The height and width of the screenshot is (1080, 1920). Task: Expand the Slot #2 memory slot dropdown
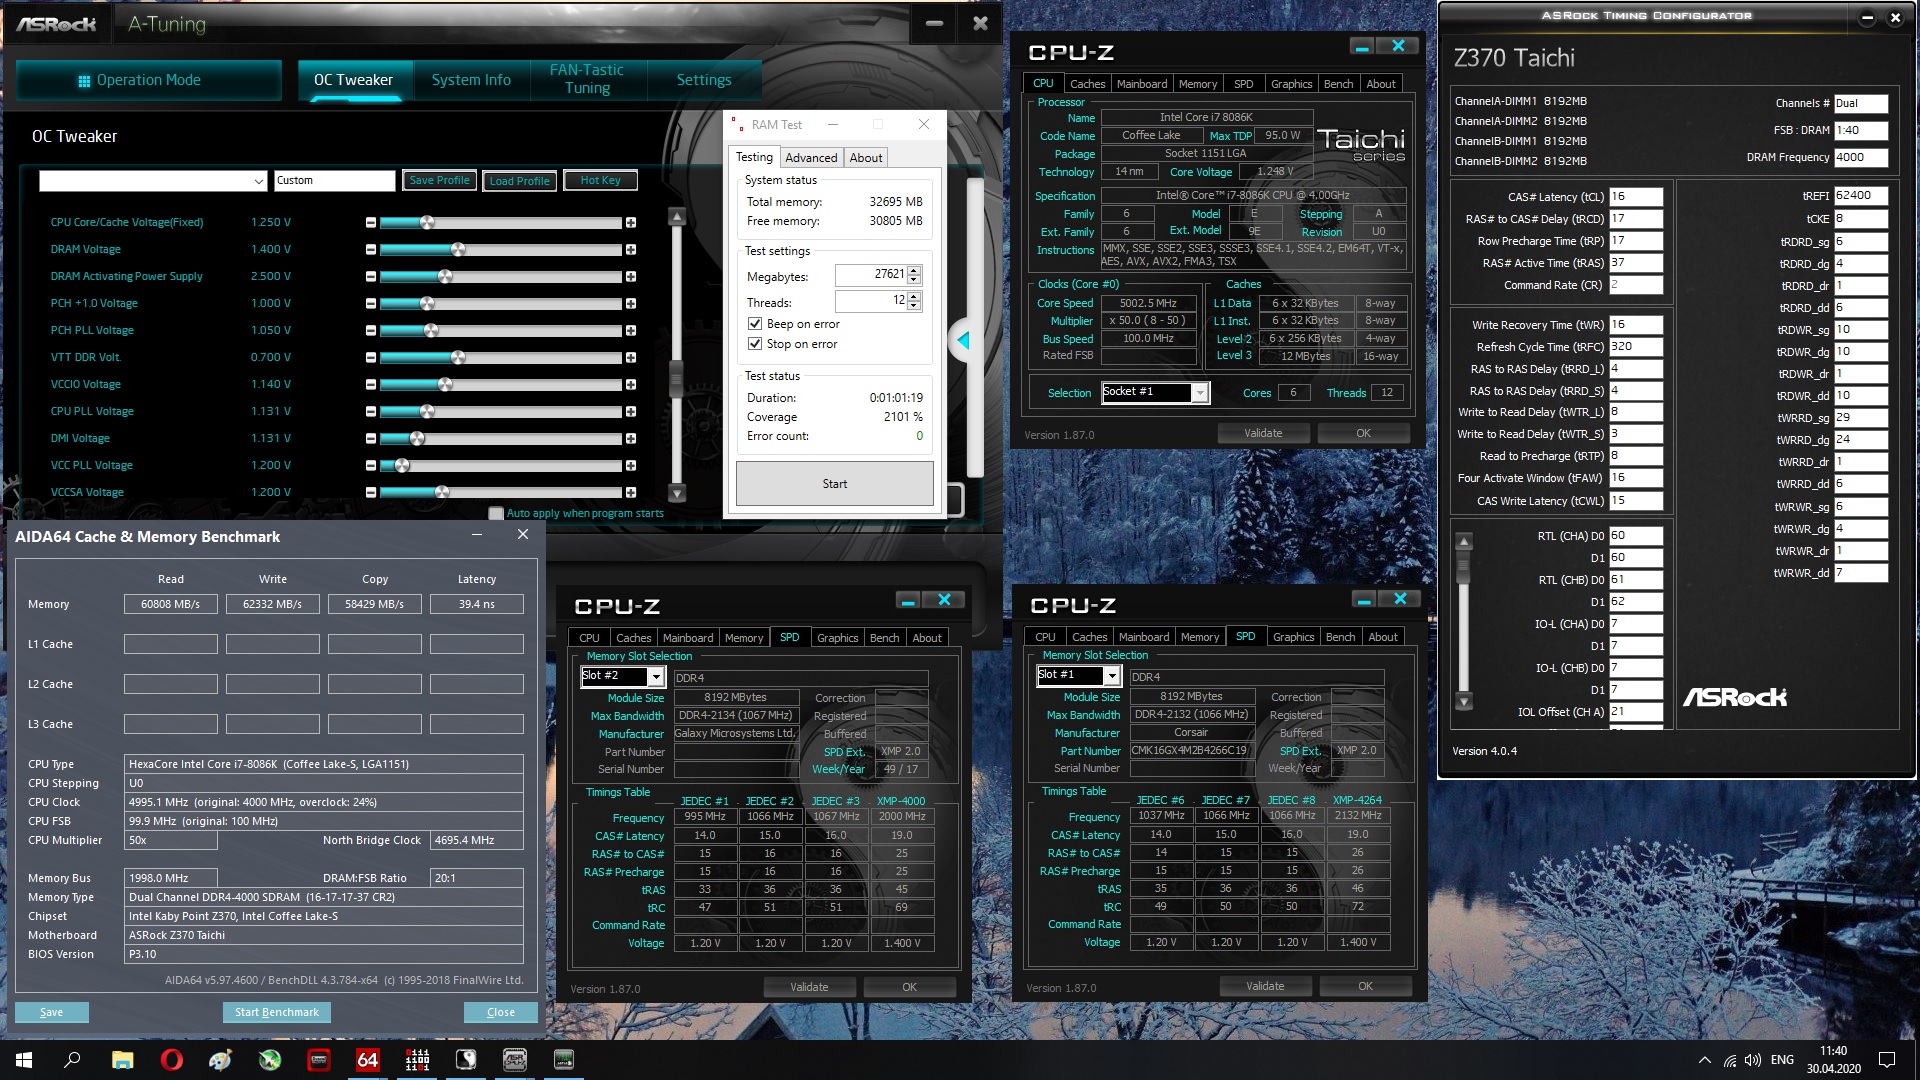pyautogui.click(x=656, y=677)
